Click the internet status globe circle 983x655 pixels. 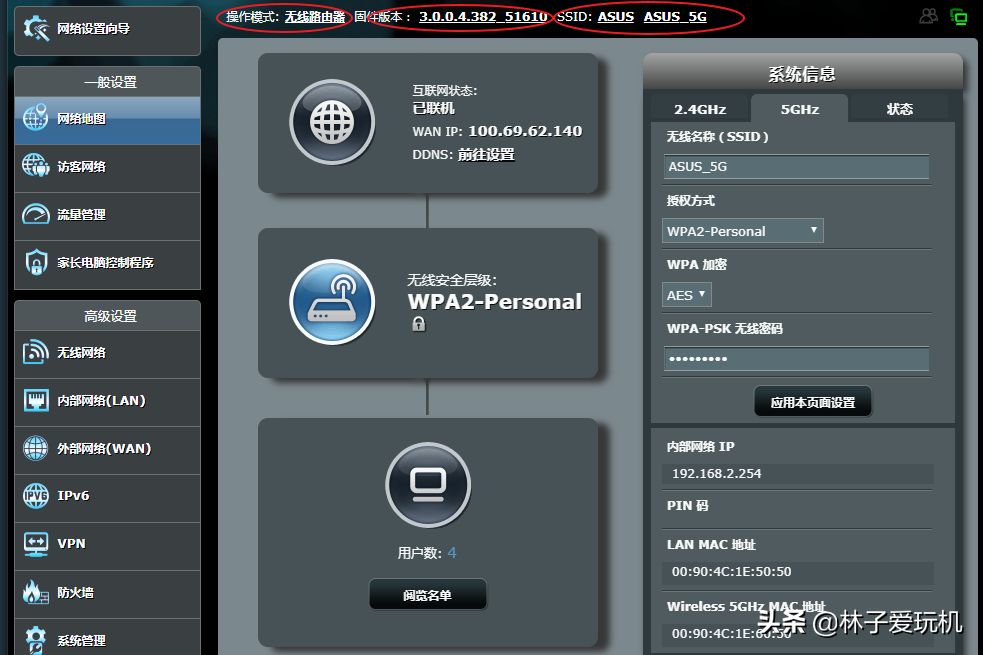pyautogui.click(x=332, y=122)
